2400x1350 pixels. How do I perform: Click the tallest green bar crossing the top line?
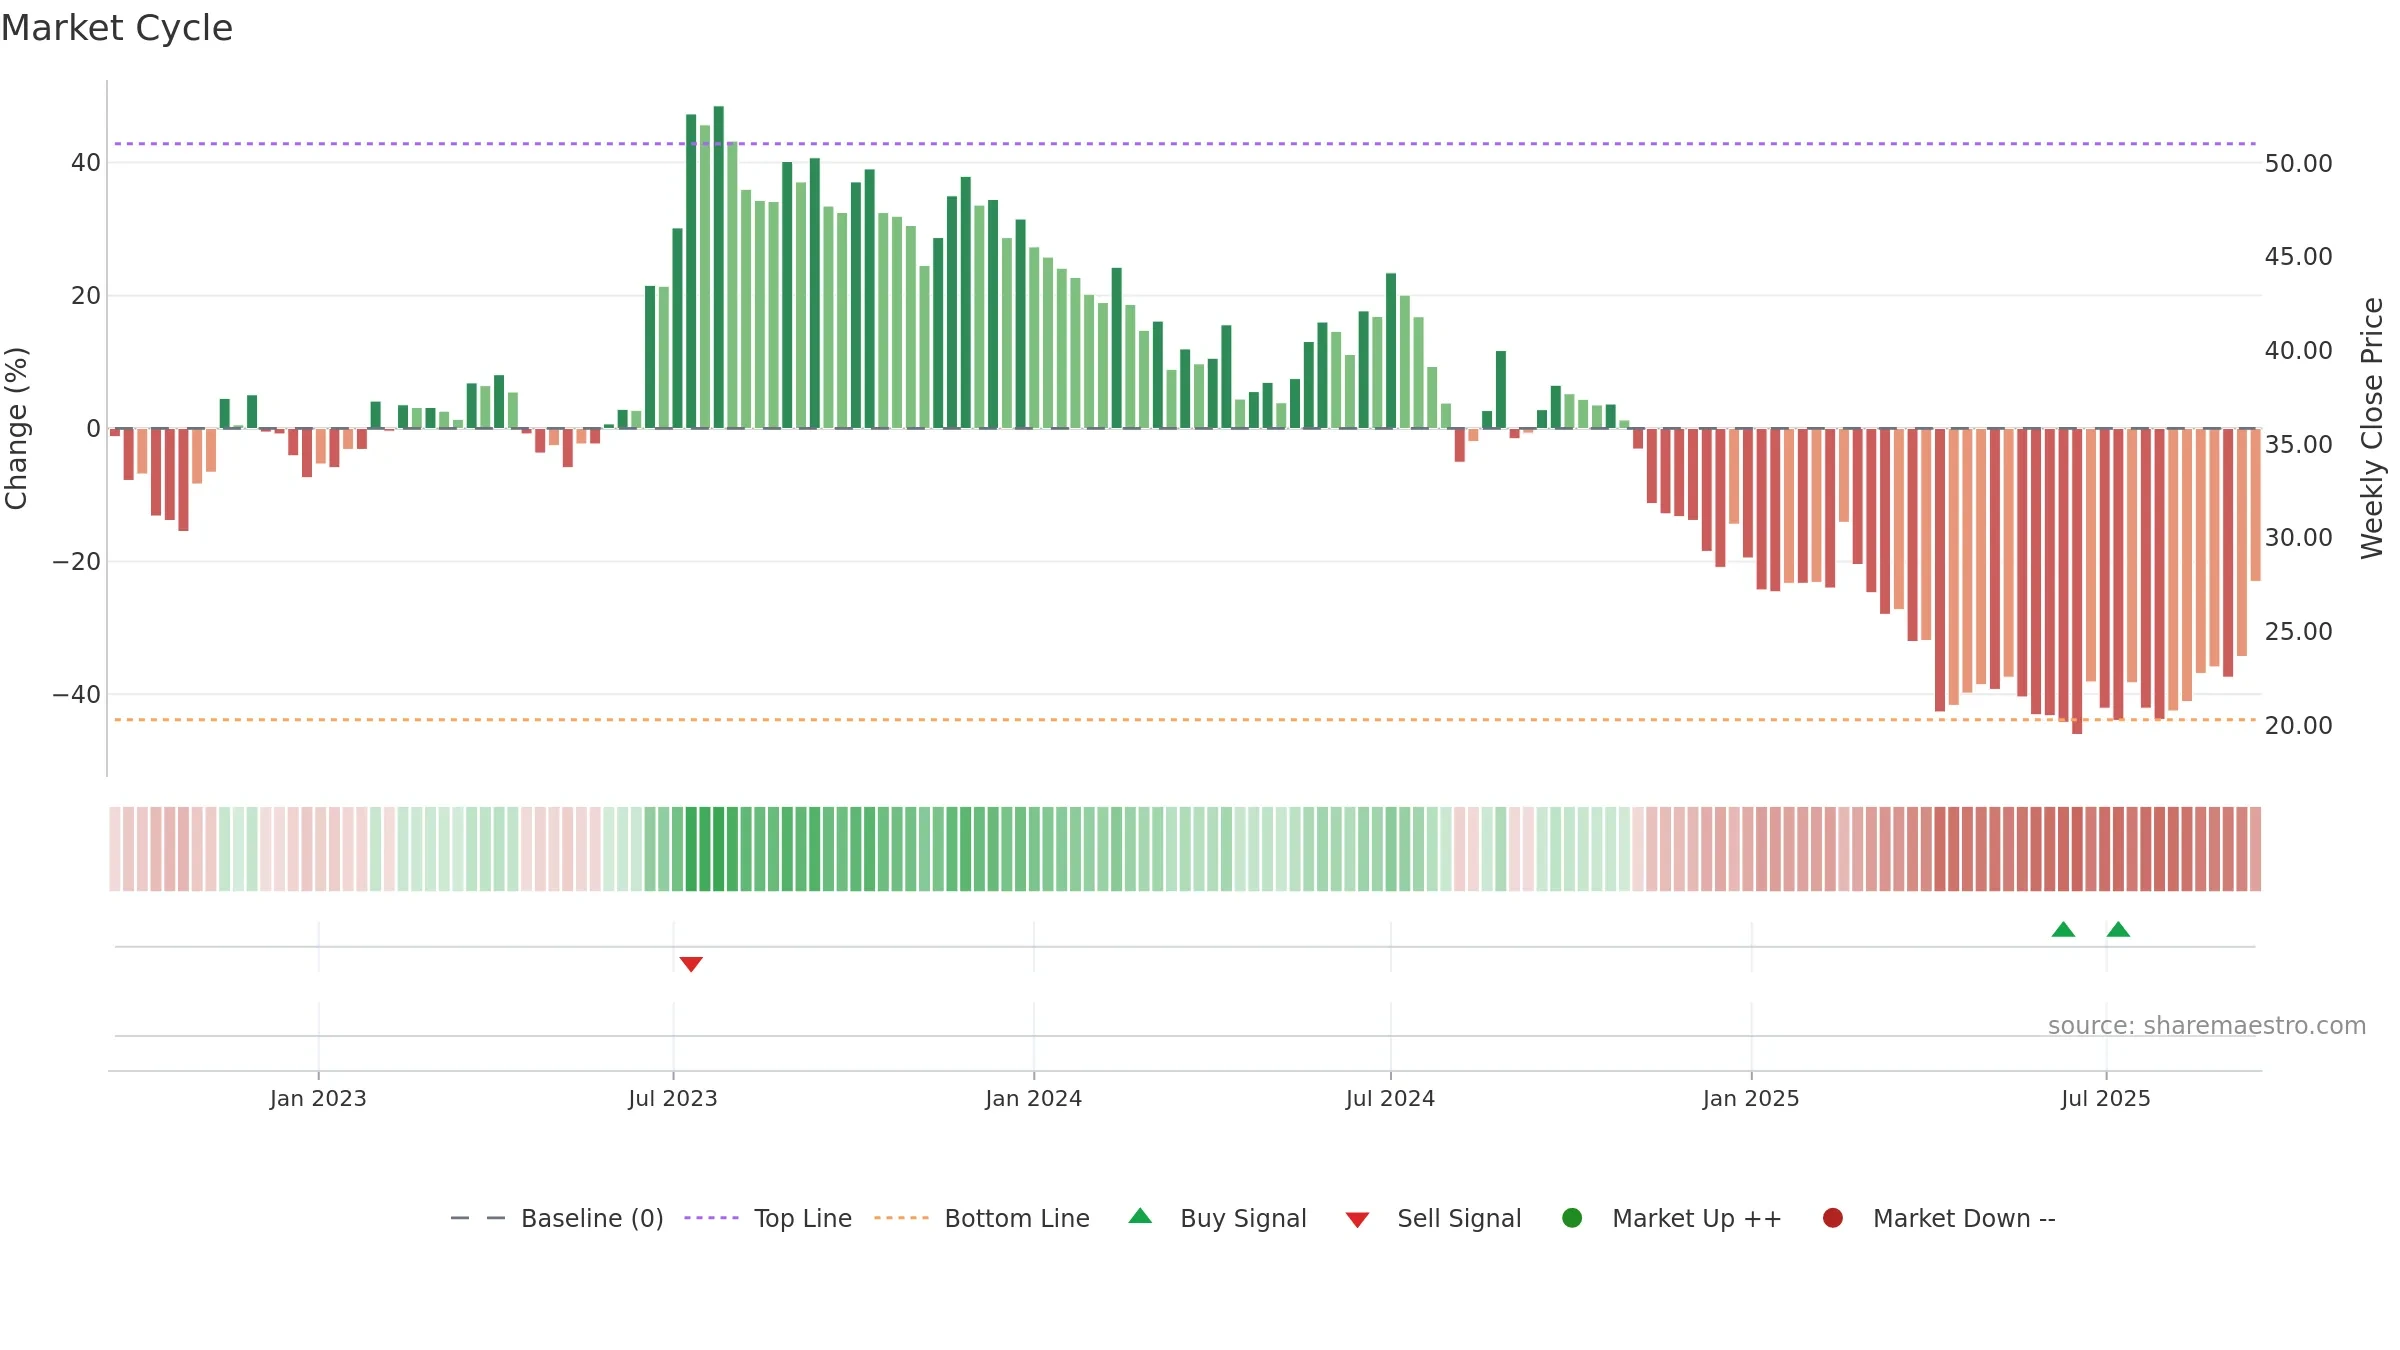coord(718,267)
